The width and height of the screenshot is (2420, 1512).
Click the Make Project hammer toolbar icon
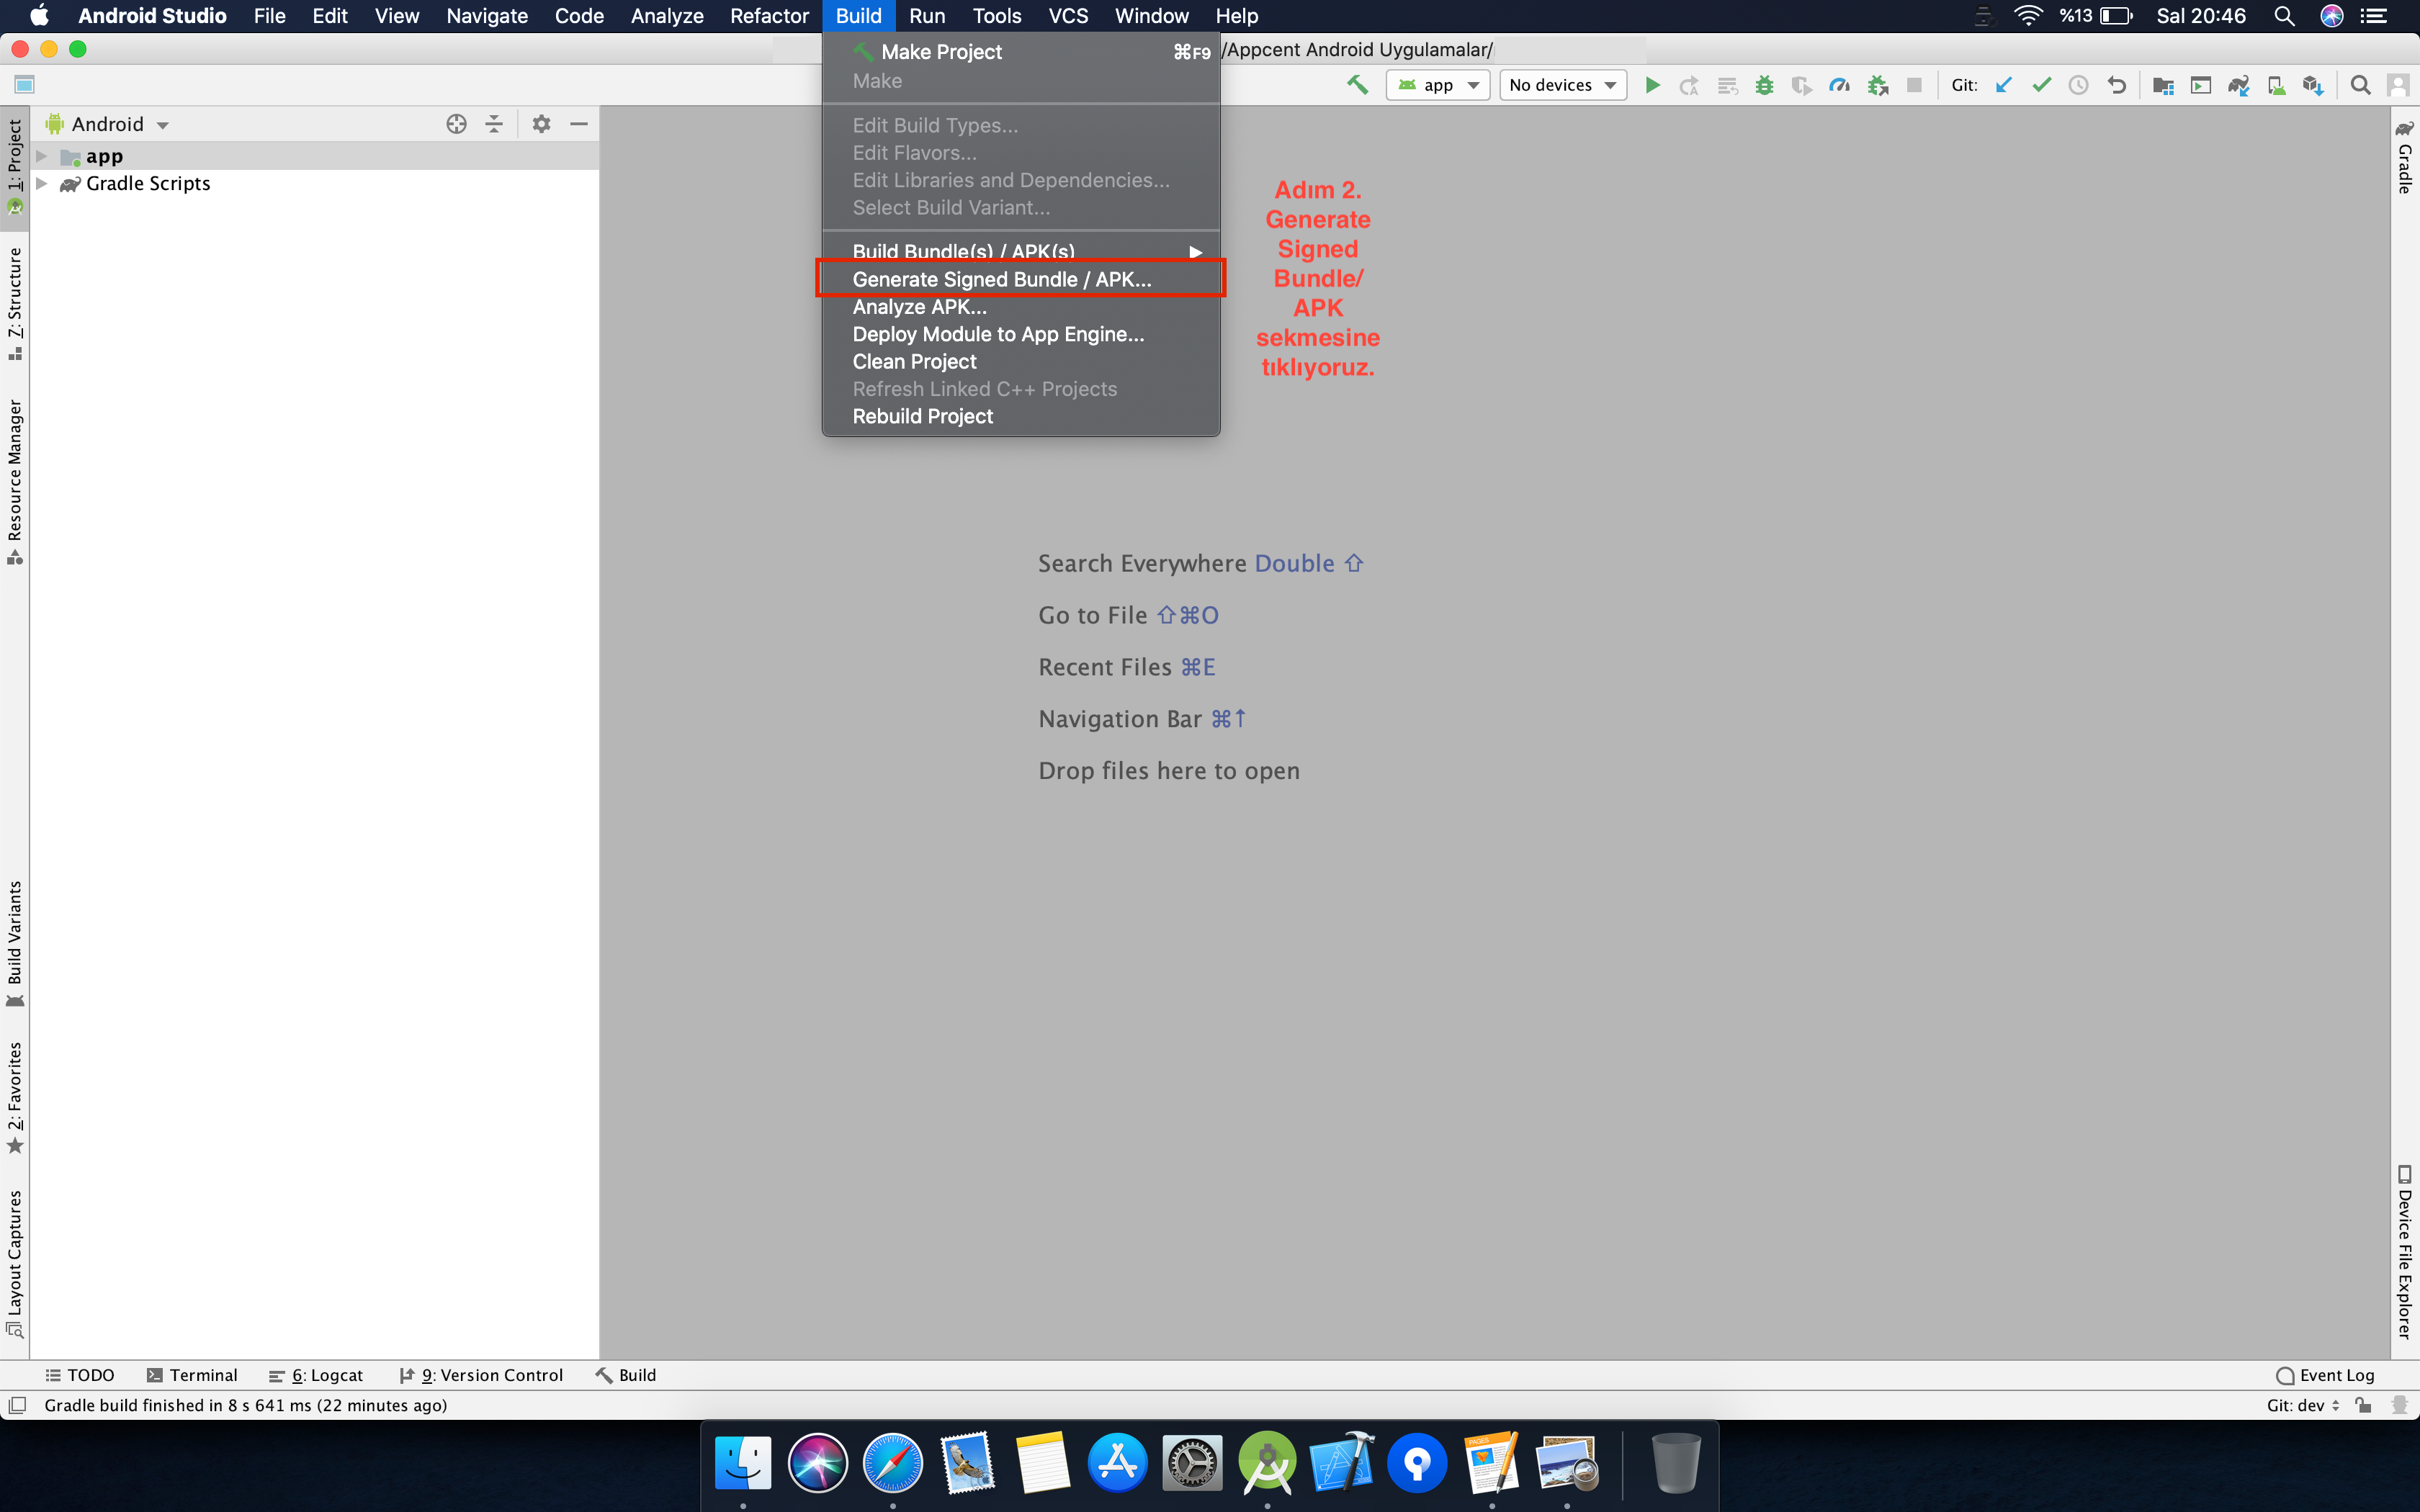click(x=1357, y=85)
